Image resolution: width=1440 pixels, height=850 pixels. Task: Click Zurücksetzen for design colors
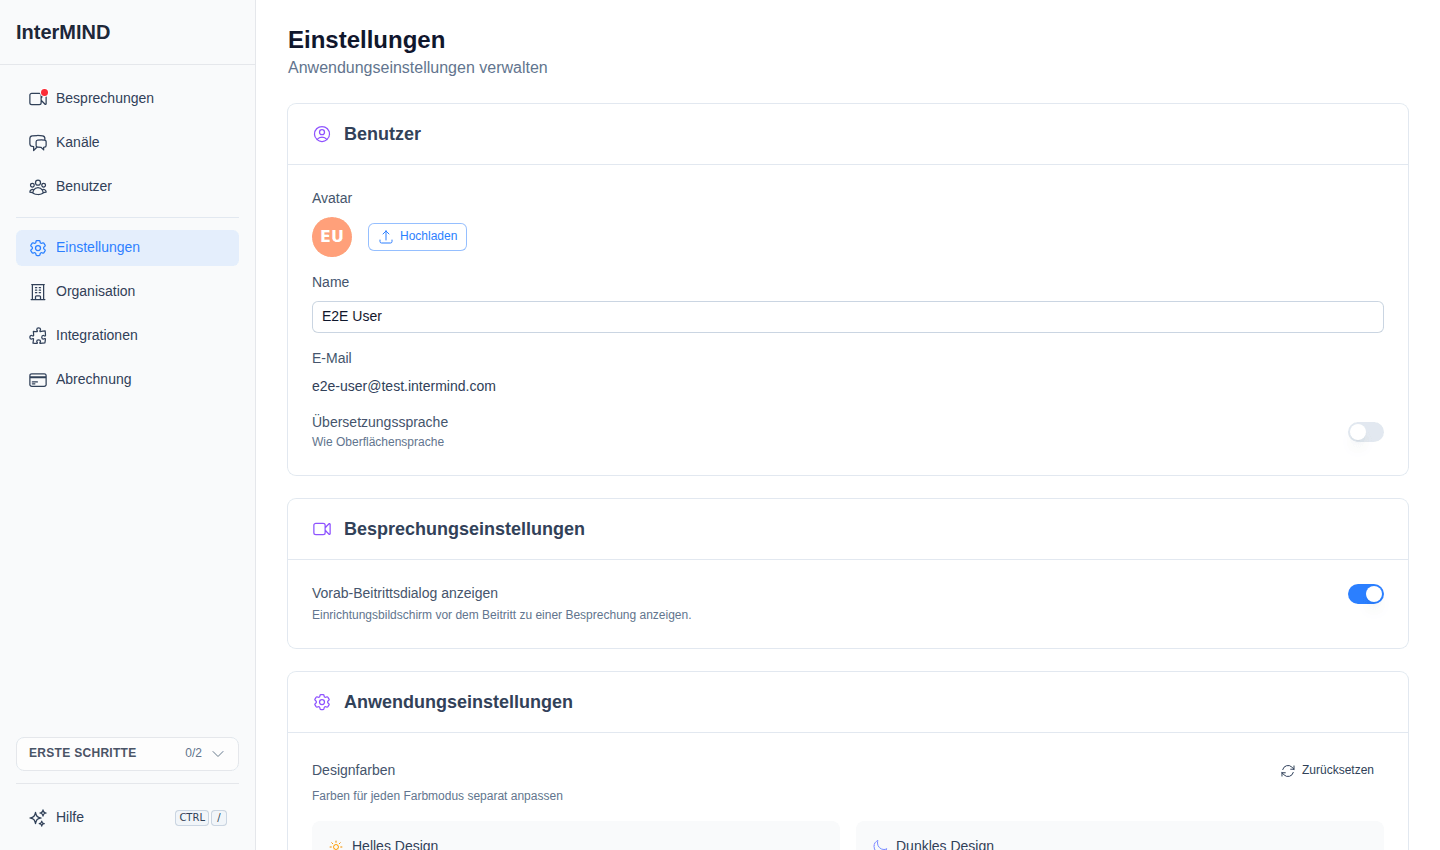click(1328, 770)
